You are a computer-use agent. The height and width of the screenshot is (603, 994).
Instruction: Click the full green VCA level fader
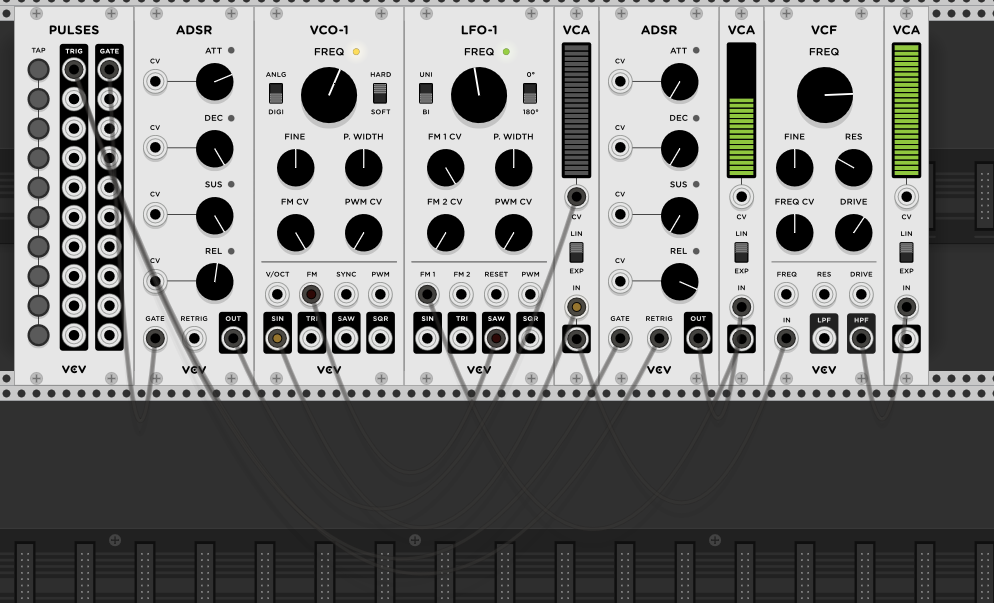click(x=907, y=110)
